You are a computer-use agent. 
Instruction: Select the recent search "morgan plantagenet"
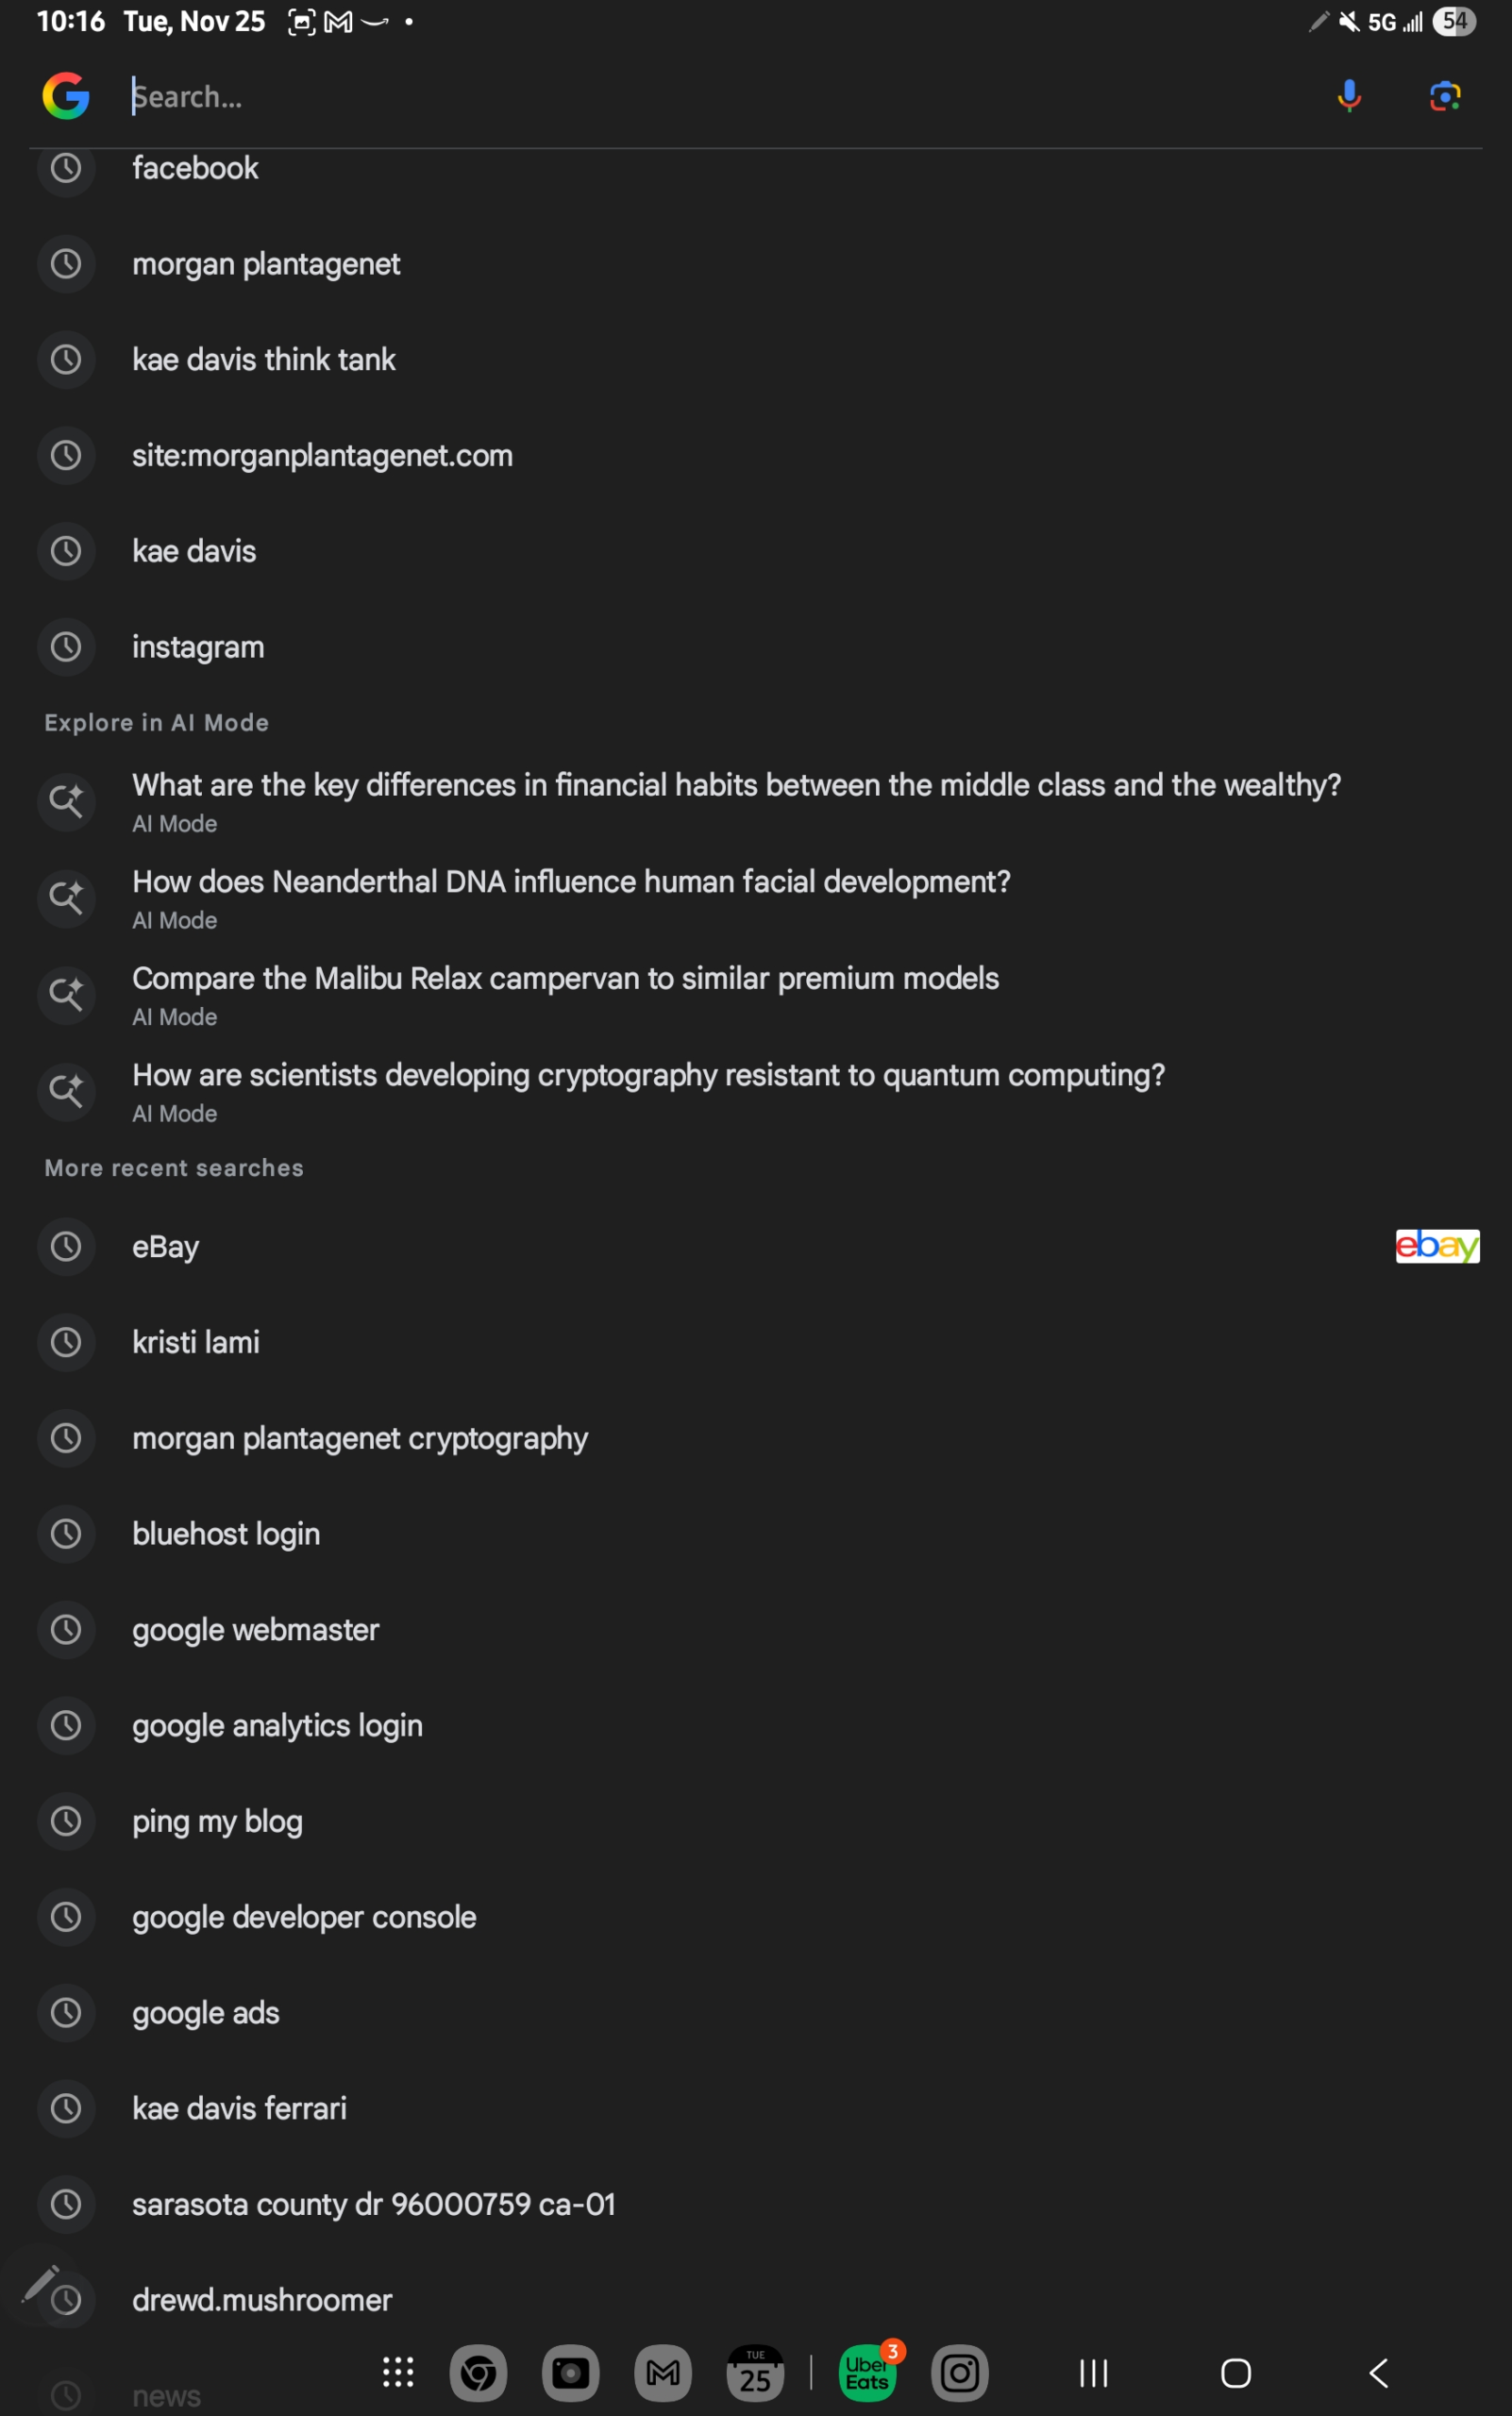click(x=266, y=264)
